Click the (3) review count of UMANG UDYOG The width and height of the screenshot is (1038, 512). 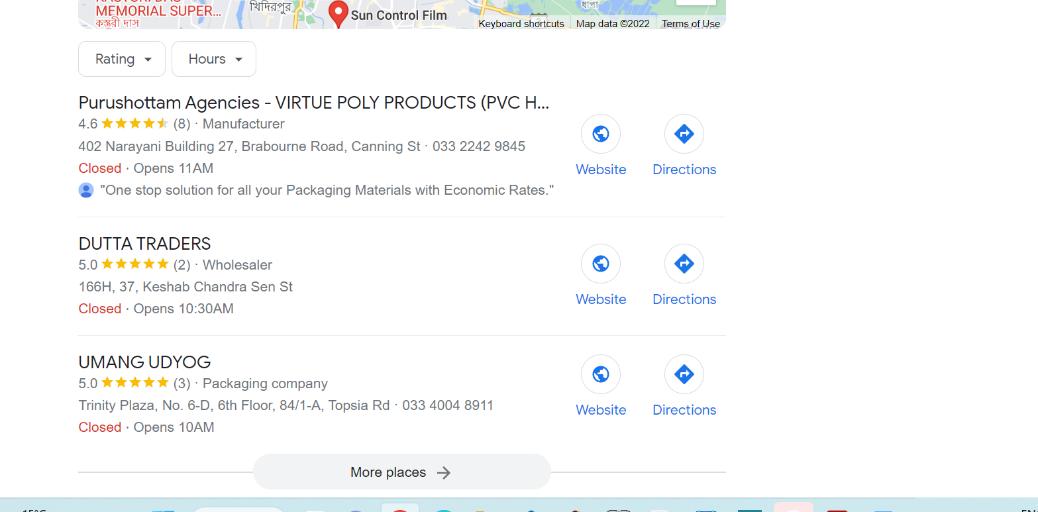point(181,384)
